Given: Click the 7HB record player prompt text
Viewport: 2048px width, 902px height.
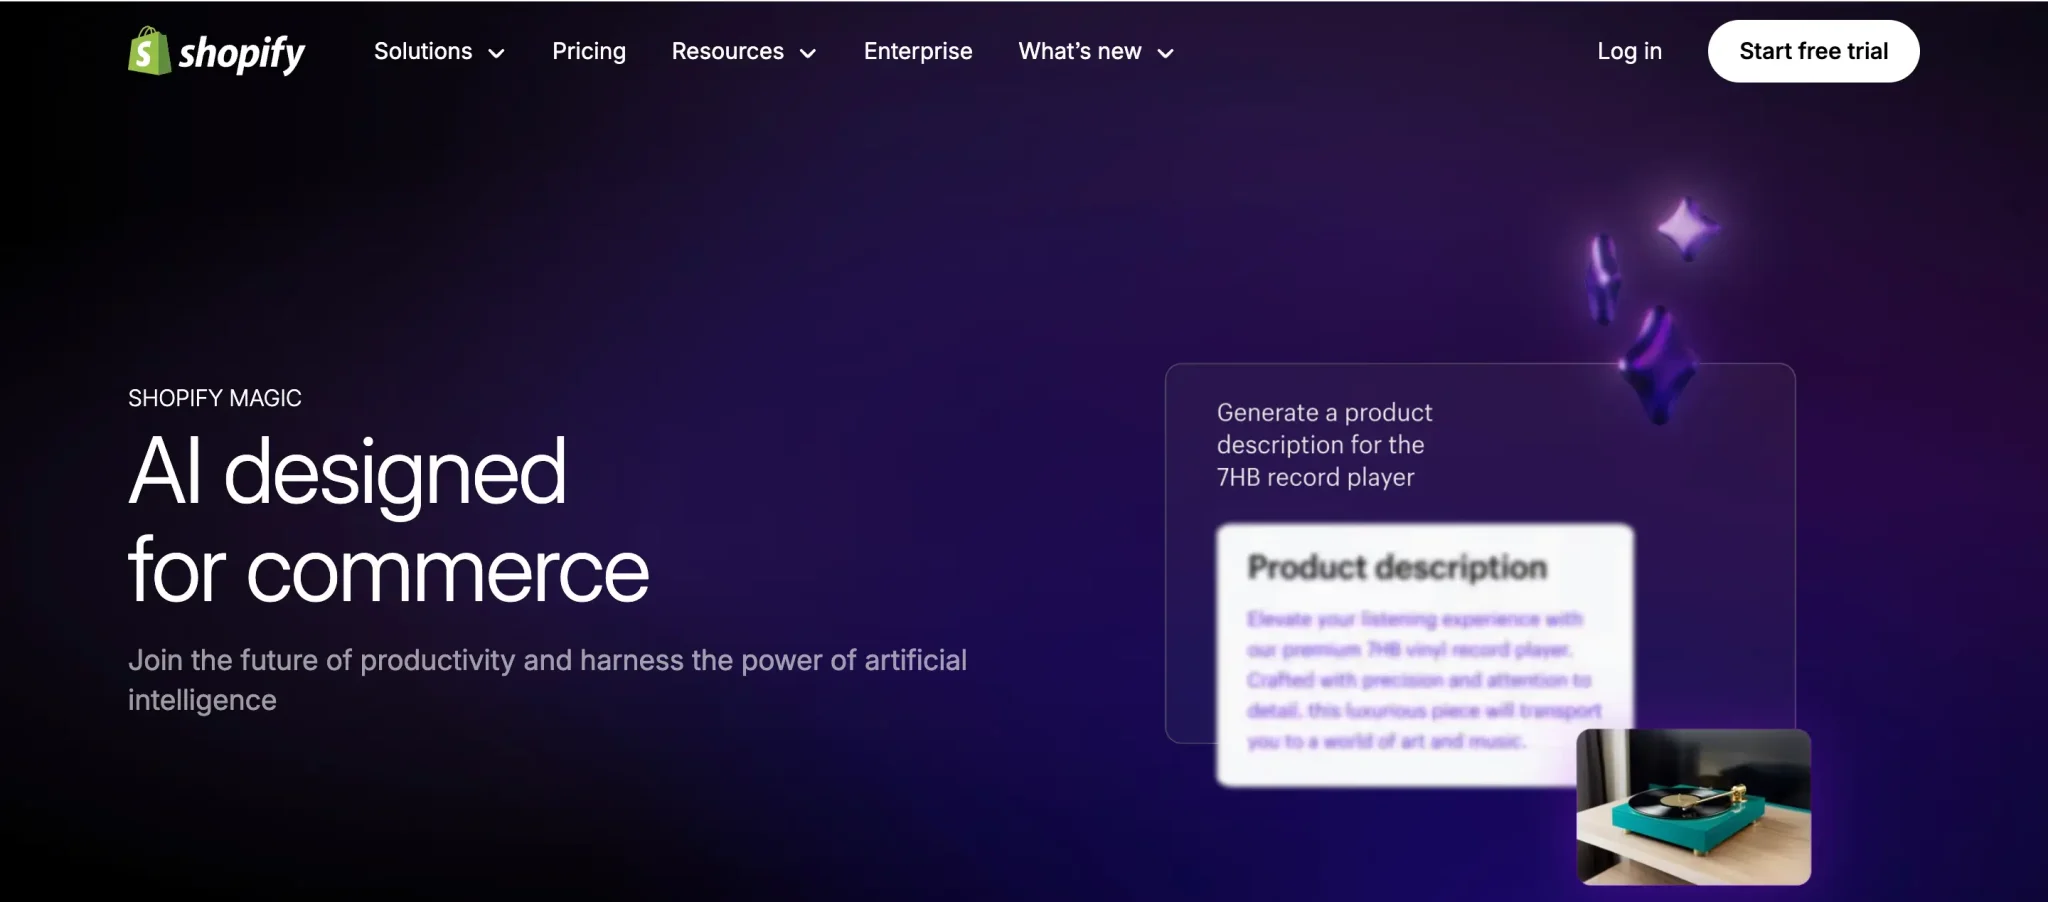Looking at the screenshot, I should pos(1323,445).
